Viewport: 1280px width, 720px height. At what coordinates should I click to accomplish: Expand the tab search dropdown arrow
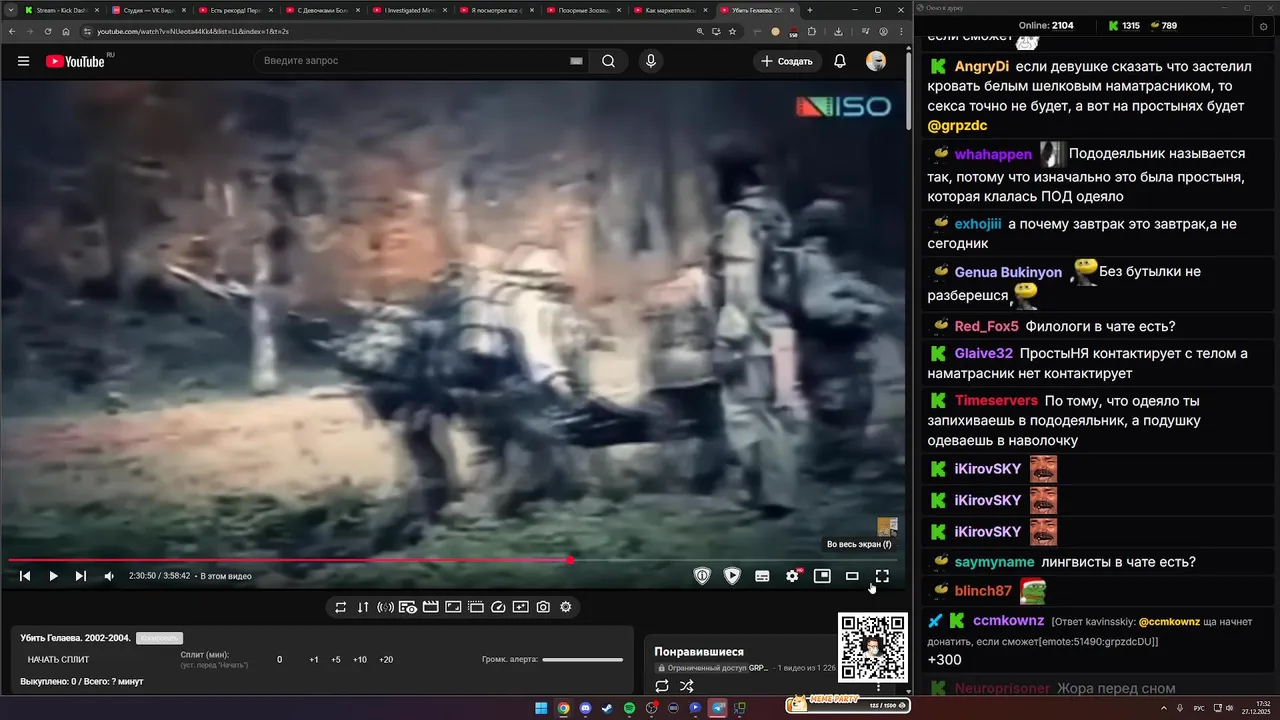click(x=10, y=10)
